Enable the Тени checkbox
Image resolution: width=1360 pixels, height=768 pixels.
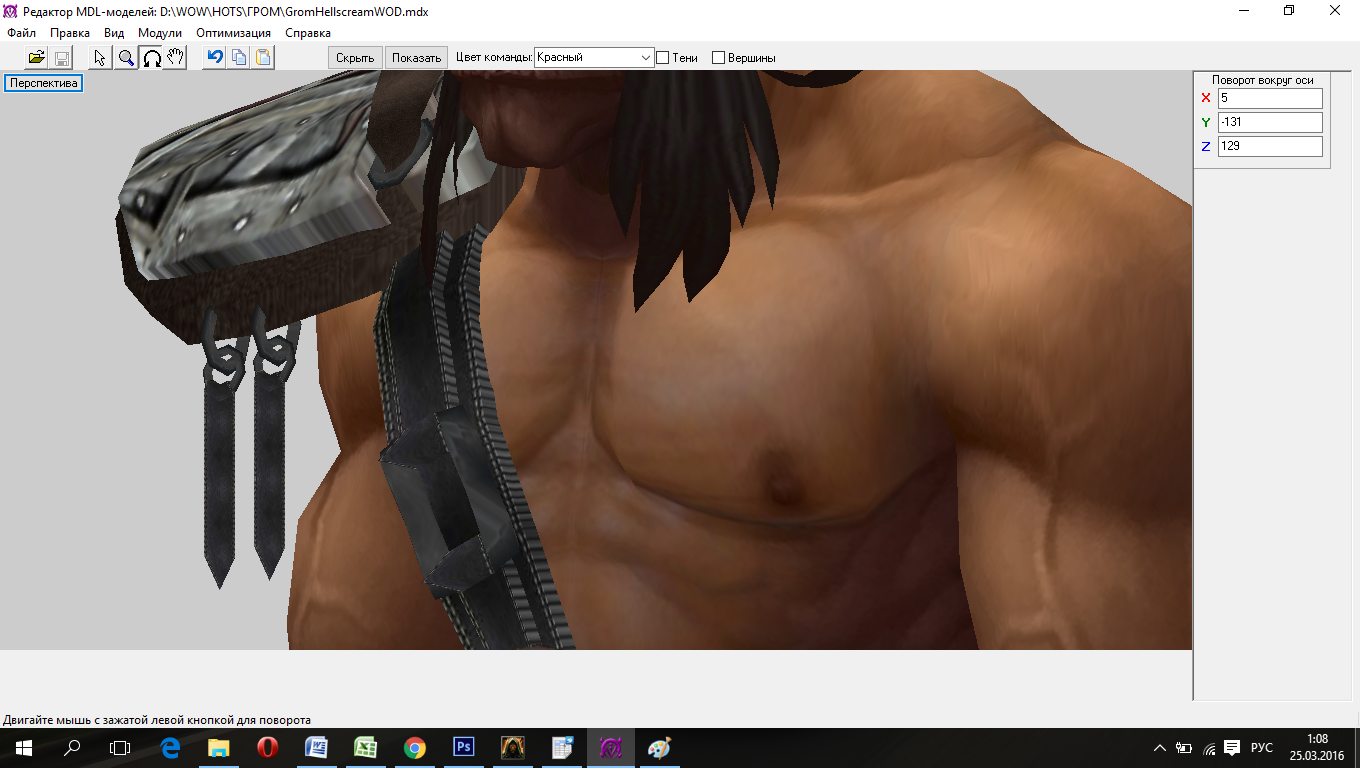[x=662, y=58]
